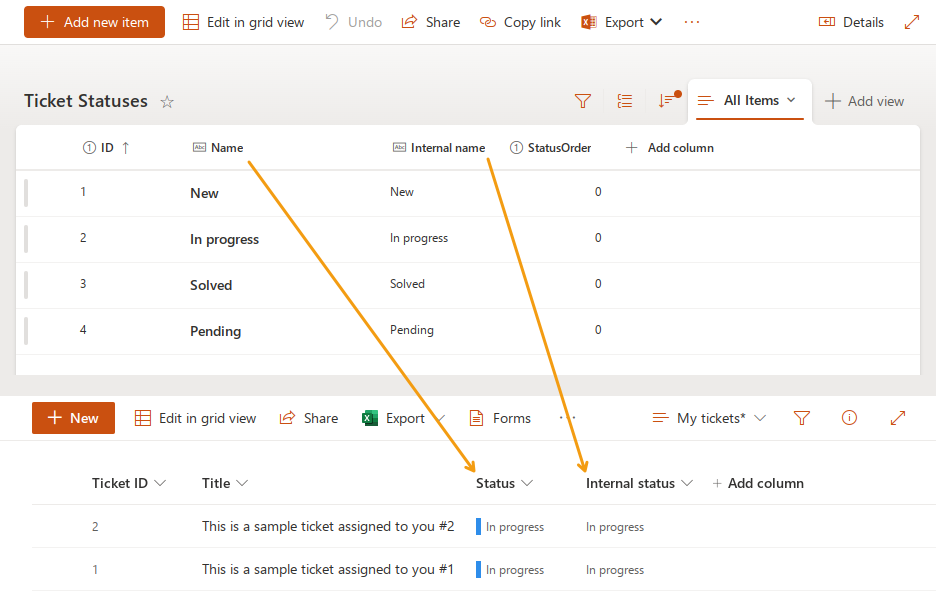Open the item named Solved
This screenshot has height=611, width=936.
click(211, 285)
